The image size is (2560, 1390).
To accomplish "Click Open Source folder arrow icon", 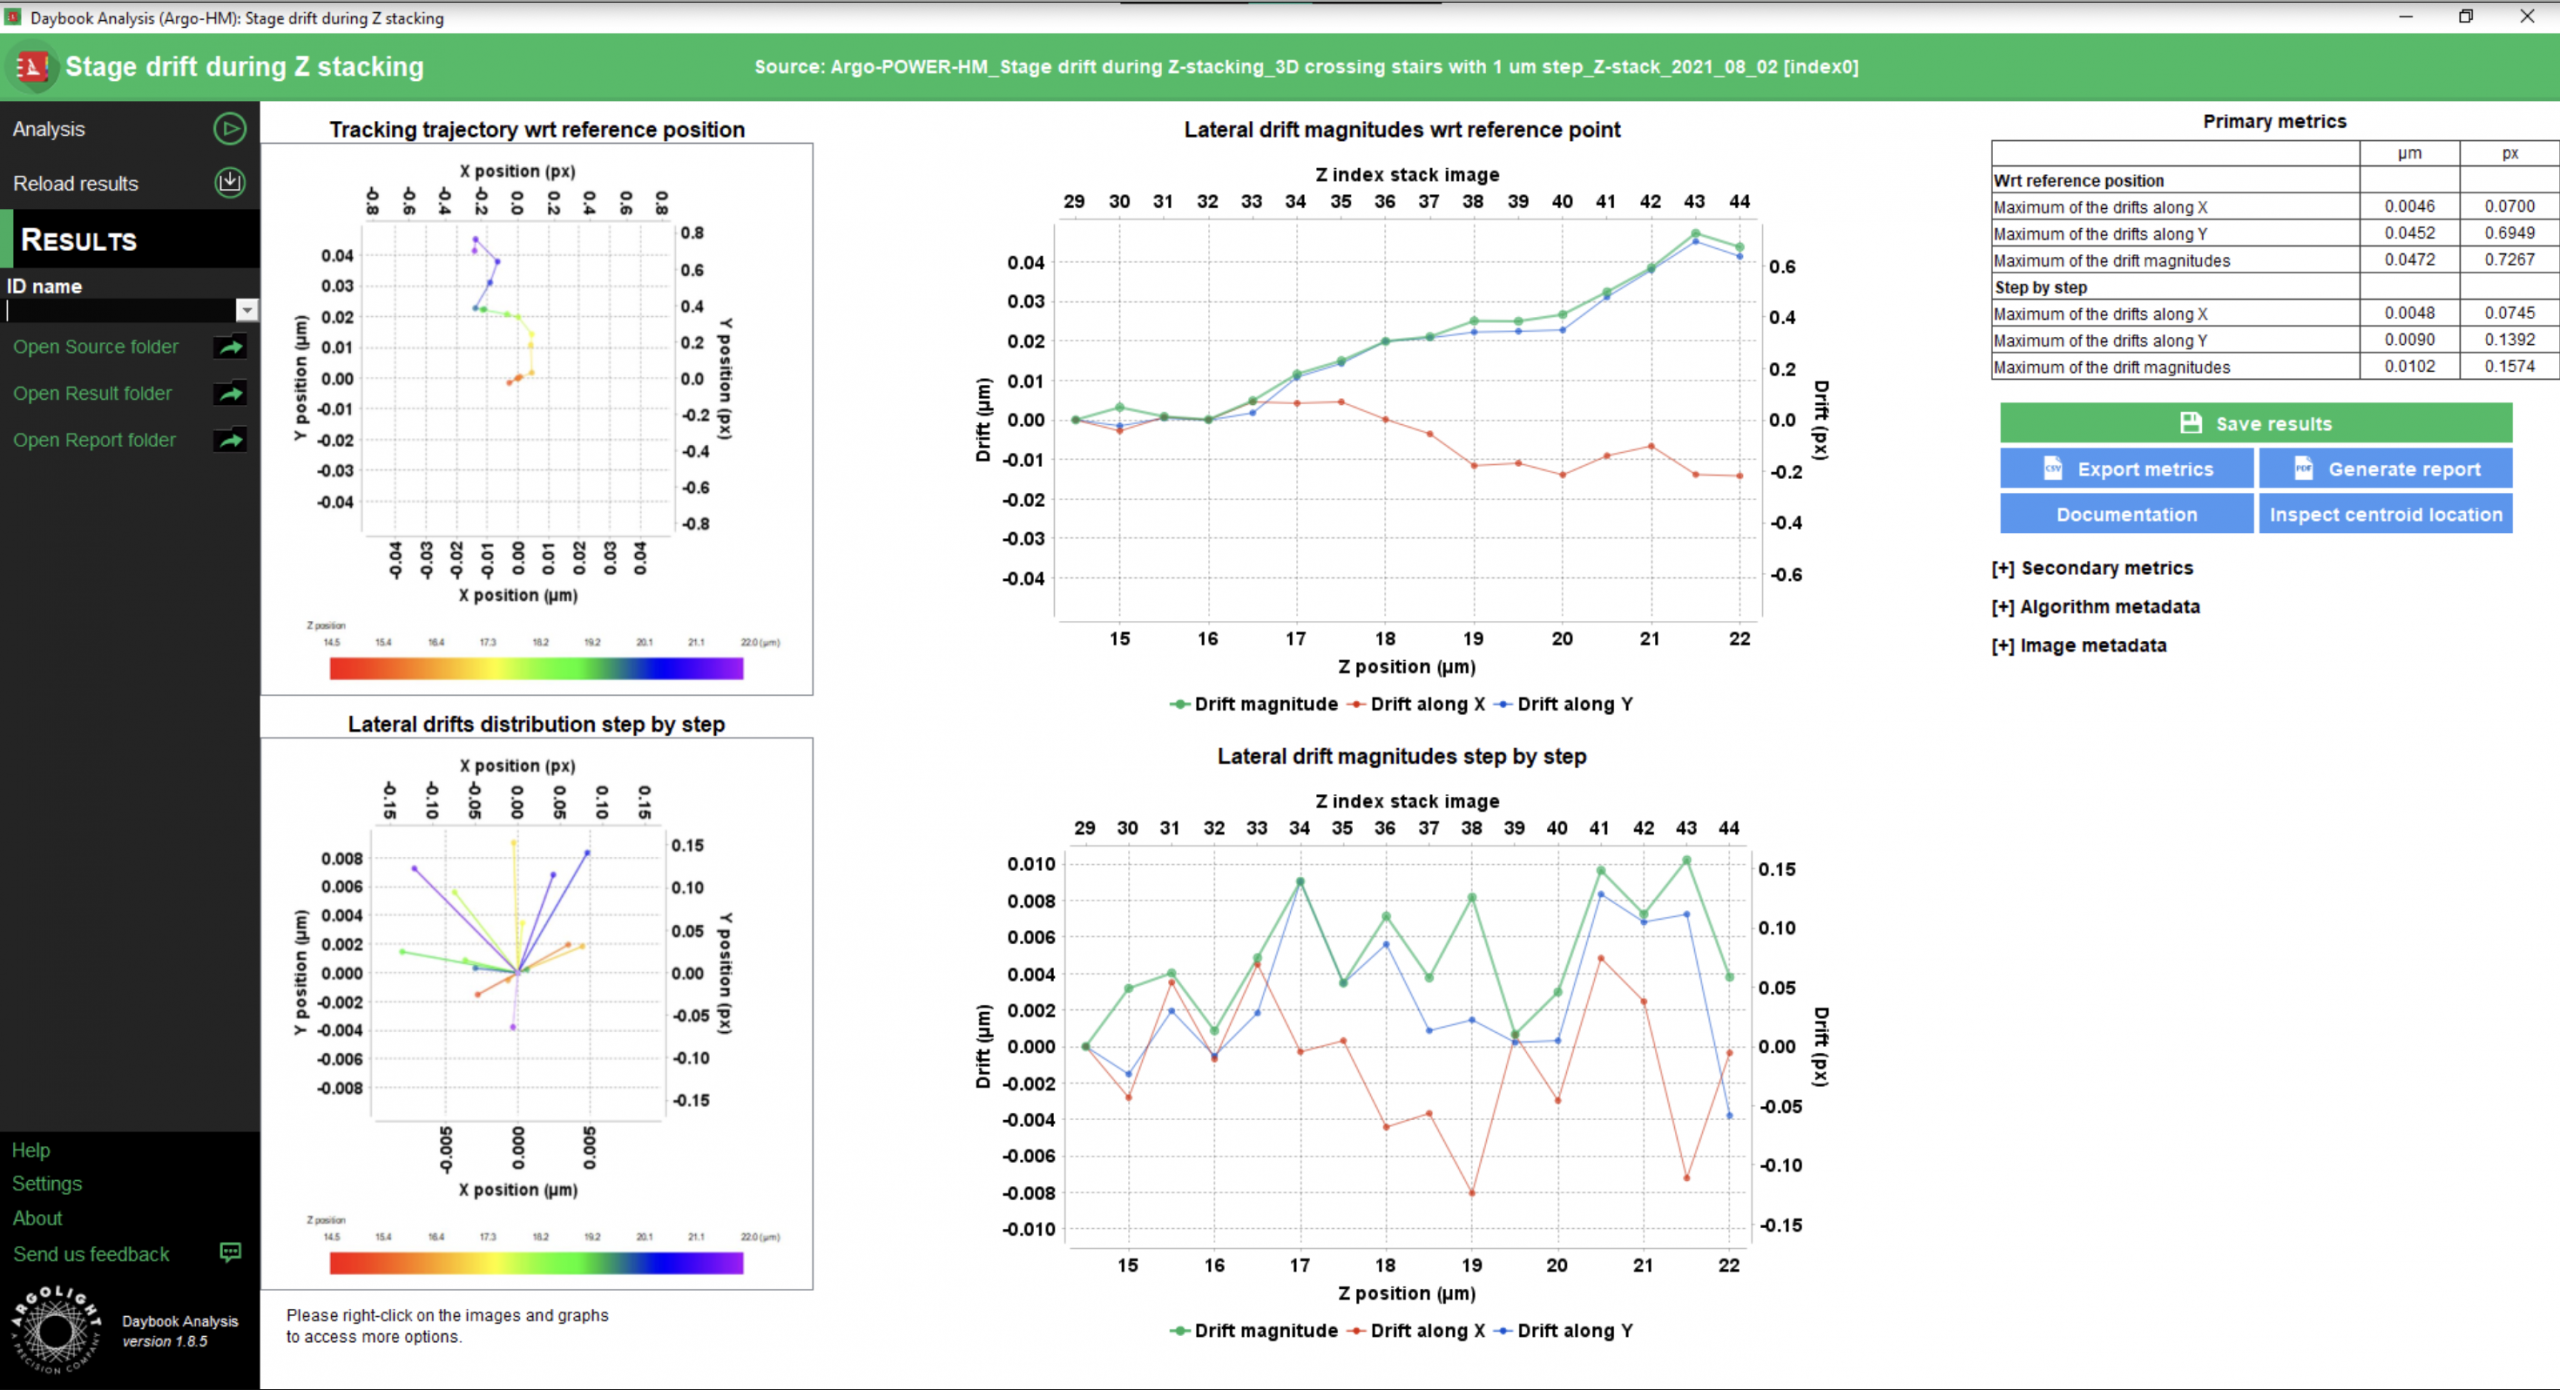I will [230, 347].
